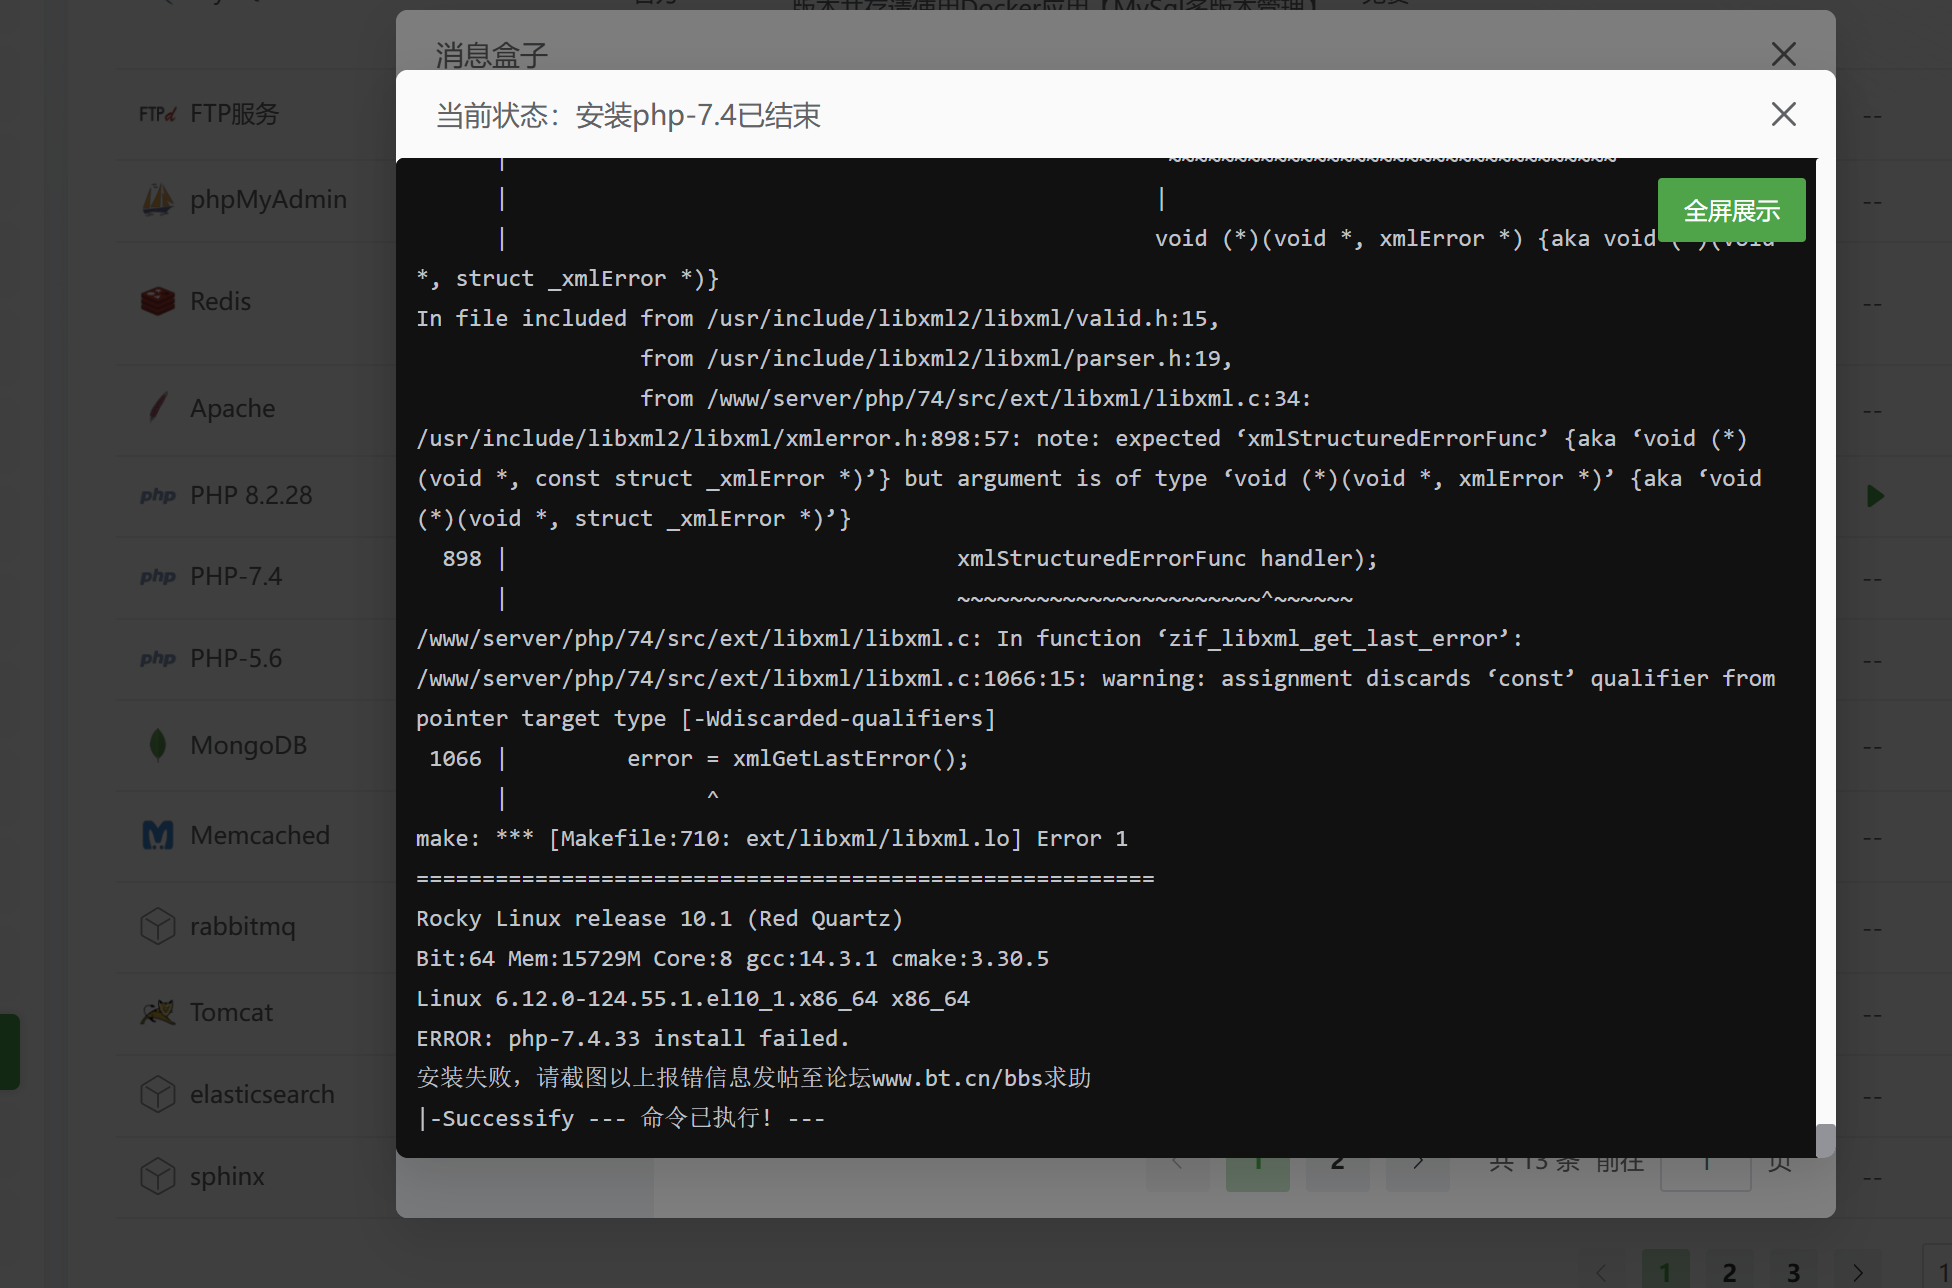Image resolution: width=1952 pixels, height=1288 pixels.
Task: Click the Linux kernel version line
Action: (x=693, y=998)
